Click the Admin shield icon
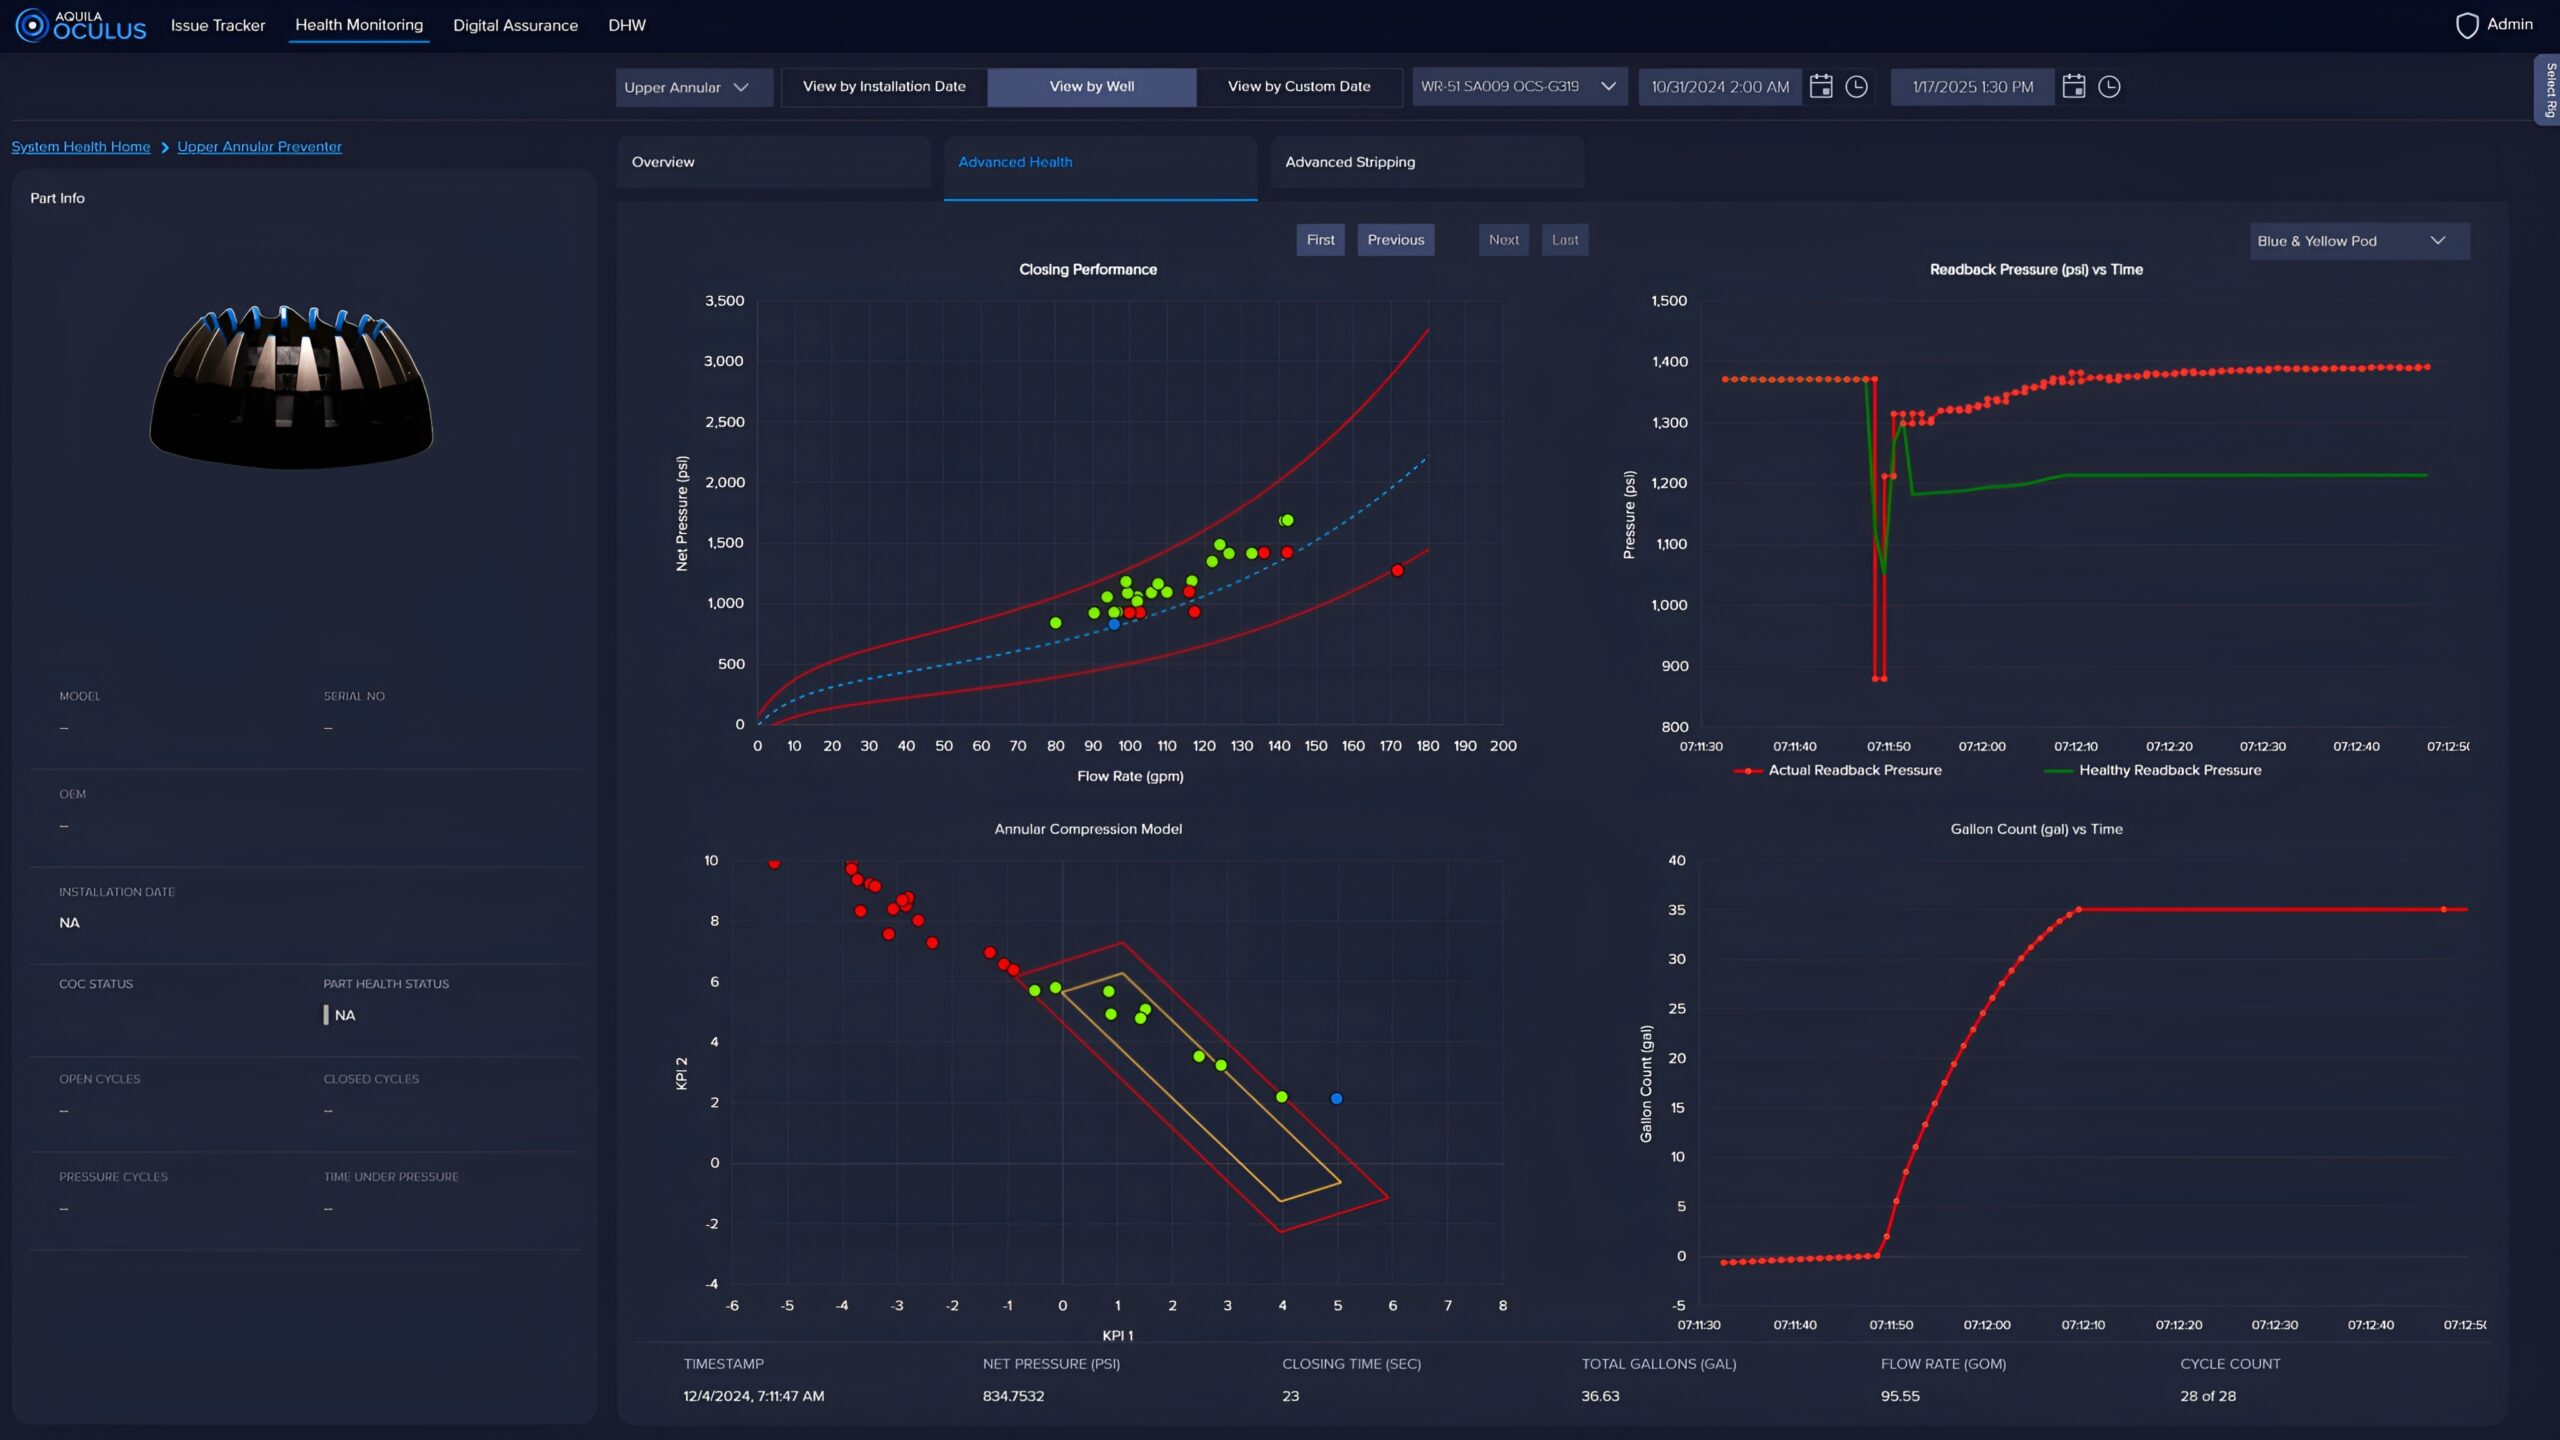 (x=2466, y=25)
